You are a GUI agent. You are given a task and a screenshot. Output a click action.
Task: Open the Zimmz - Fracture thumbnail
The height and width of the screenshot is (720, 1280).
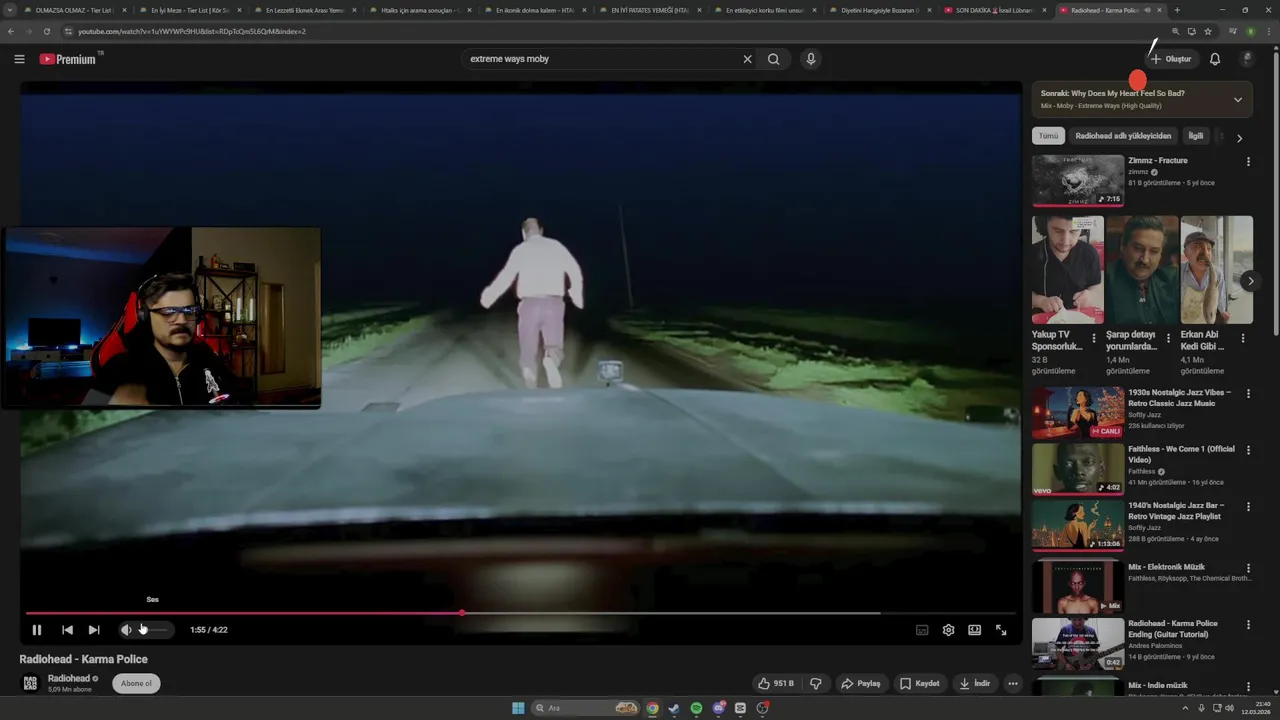click(1078, 180)
